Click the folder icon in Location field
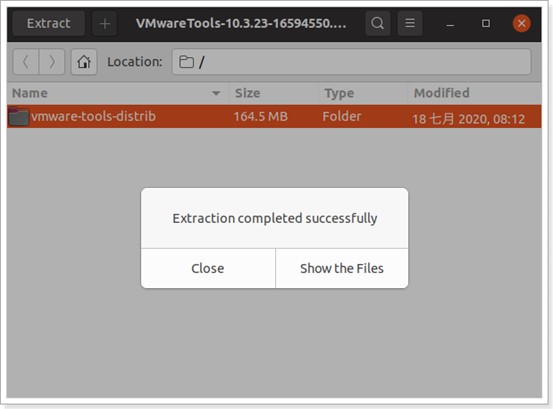553x409 pixels. pos(186,62)
